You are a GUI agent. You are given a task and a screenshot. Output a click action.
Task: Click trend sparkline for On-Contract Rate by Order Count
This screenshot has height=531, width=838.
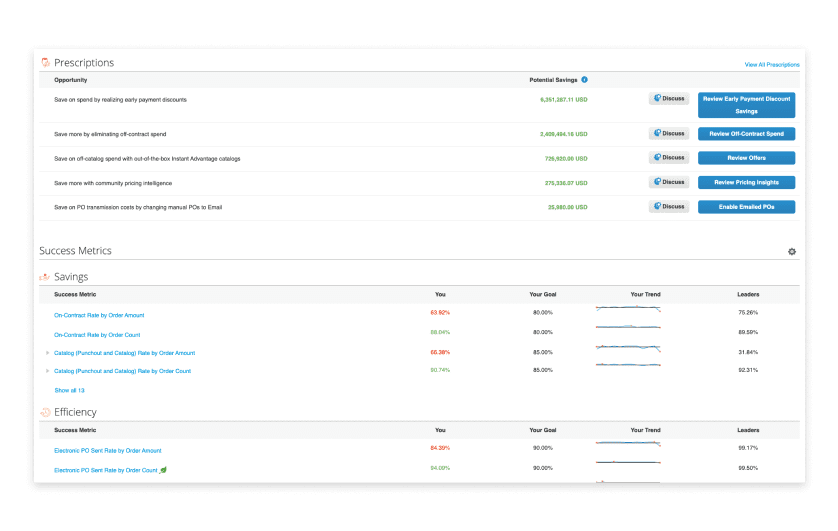(628, 327)
